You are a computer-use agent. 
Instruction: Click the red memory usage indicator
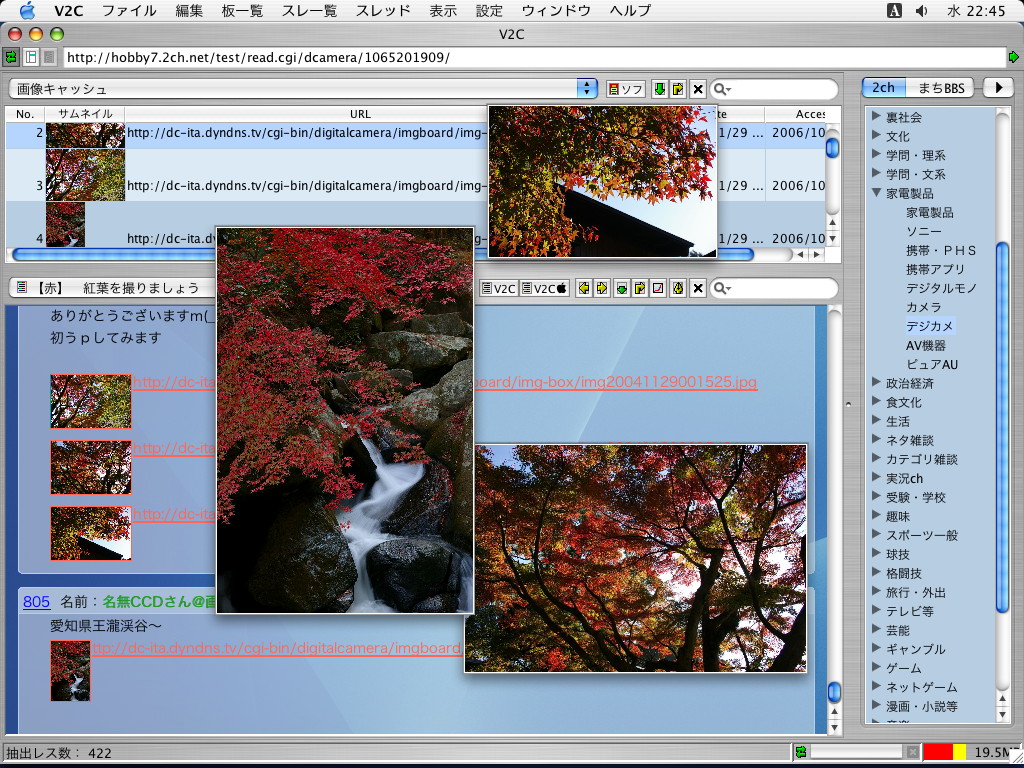click(938, 752)
